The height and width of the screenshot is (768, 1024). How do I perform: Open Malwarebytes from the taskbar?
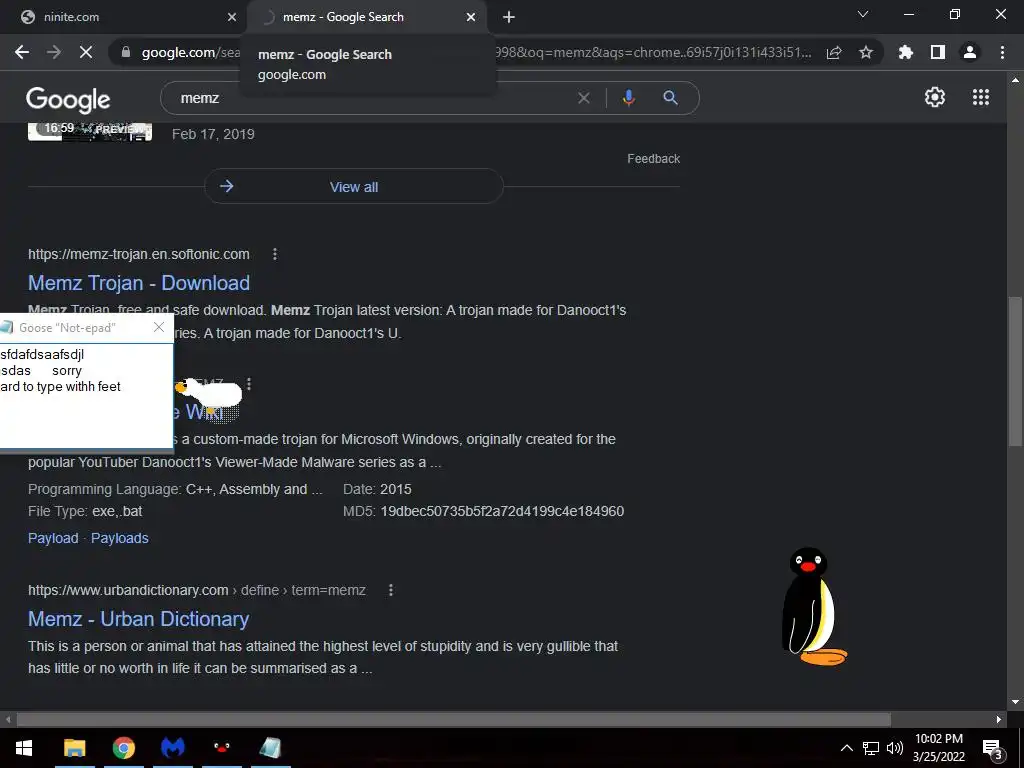(172, 748)
